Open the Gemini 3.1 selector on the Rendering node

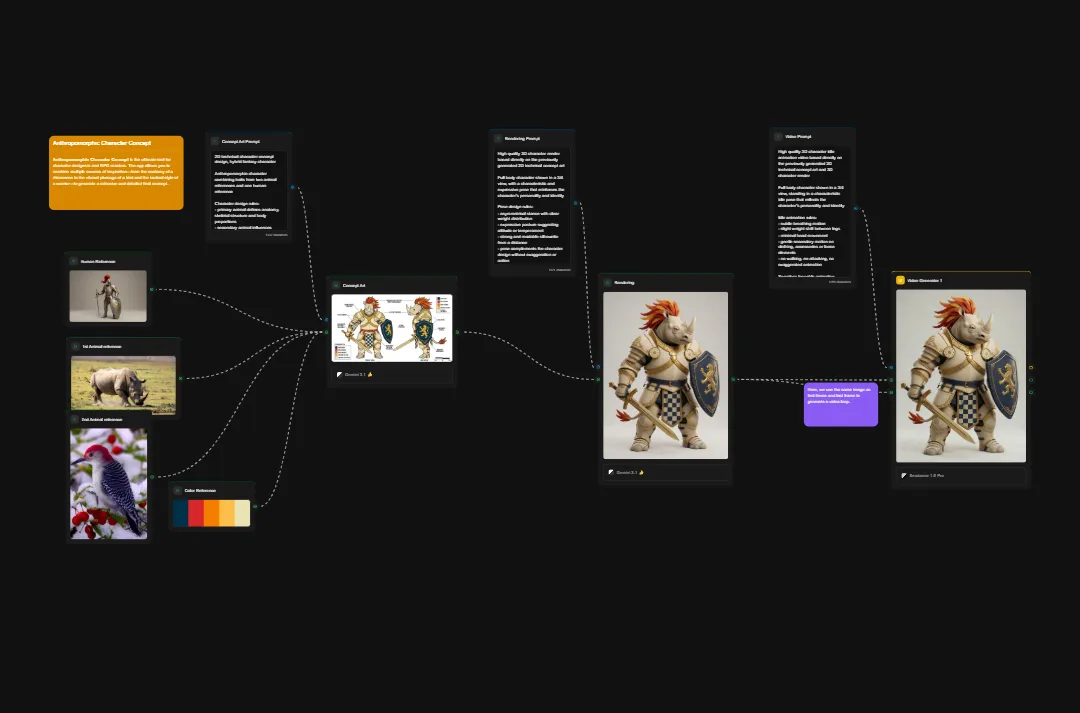click(x=630, y=470)
